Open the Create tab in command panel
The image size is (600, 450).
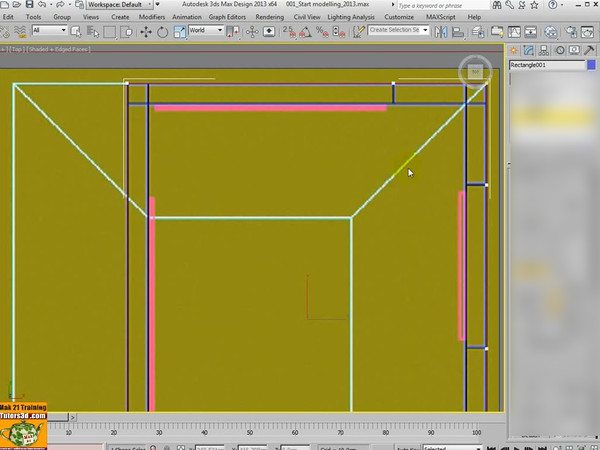[514, 51]
